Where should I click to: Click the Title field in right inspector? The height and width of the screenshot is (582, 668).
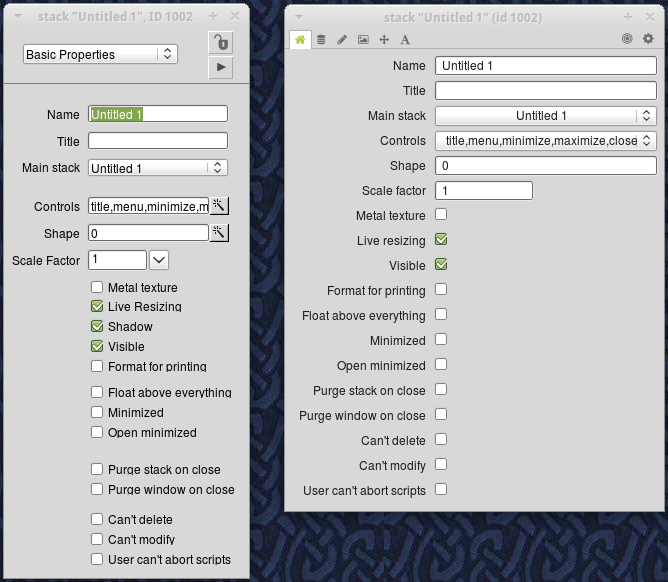(546, 91)
